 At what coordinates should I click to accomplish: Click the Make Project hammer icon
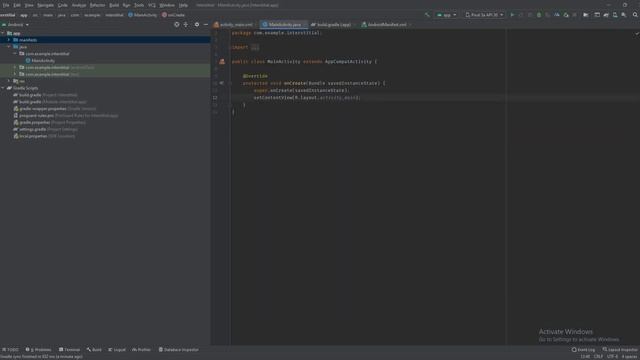click(x=427, y=15)
